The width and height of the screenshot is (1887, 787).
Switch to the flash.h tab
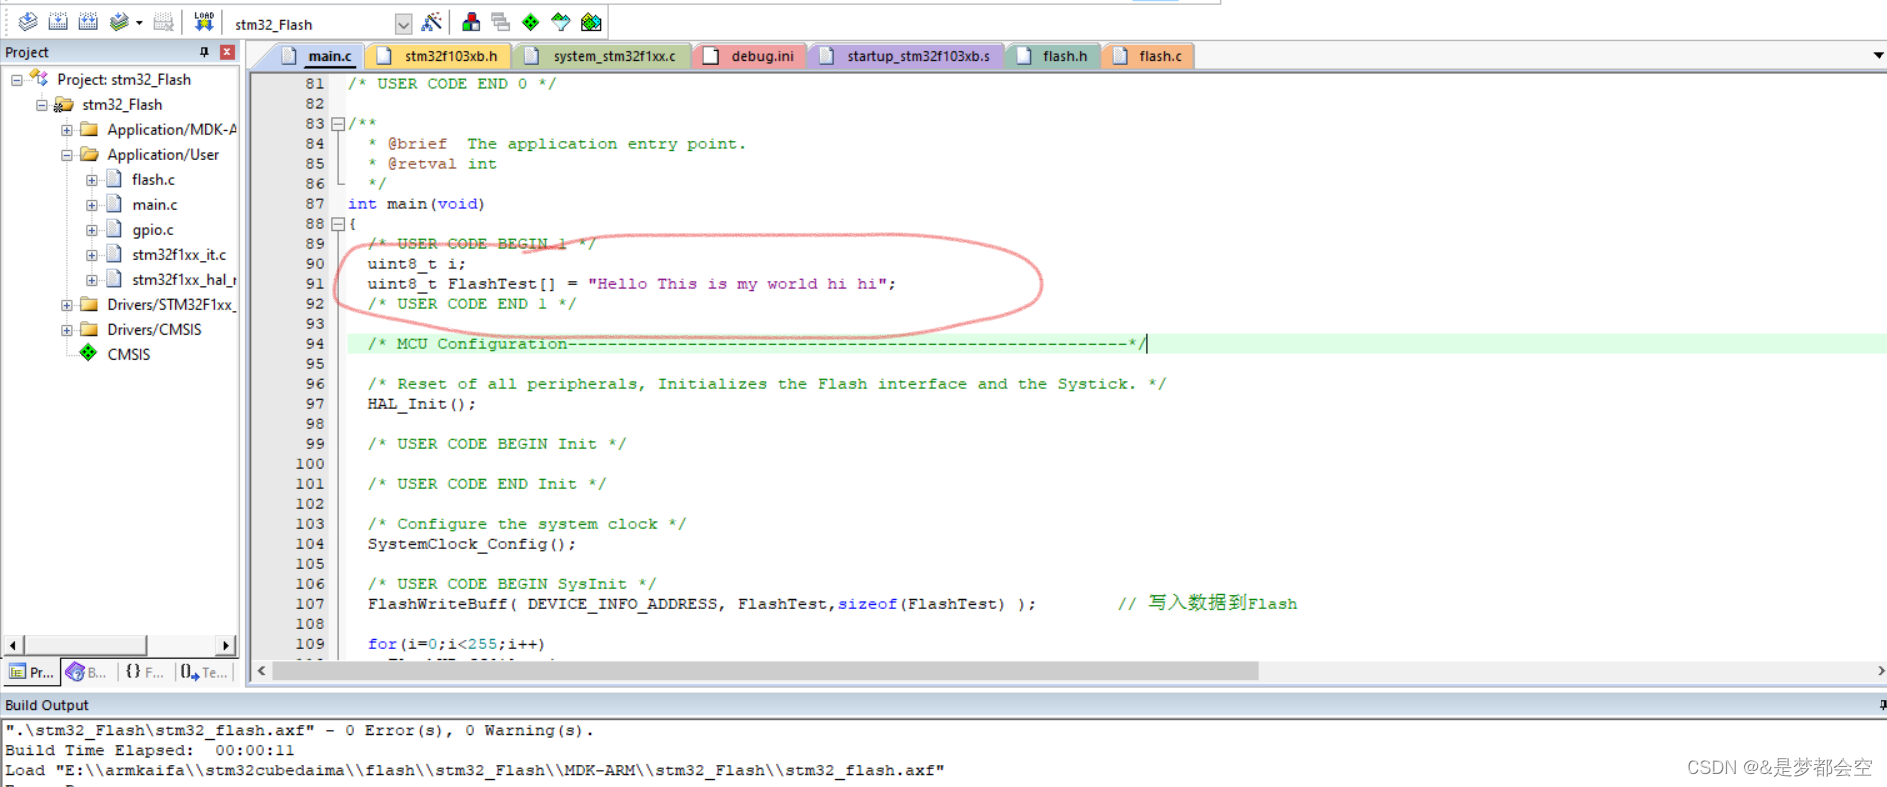pos(1053,56)
